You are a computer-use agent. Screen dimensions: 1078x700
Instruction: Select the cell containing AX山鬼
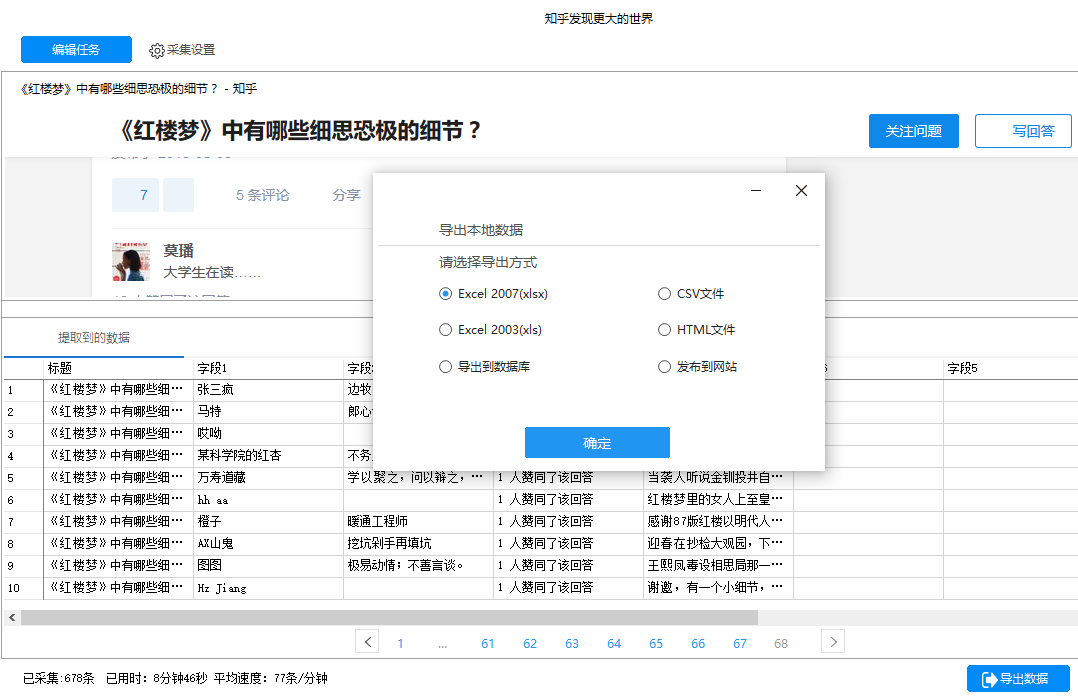pyautogui.click(x=269, y=544)
